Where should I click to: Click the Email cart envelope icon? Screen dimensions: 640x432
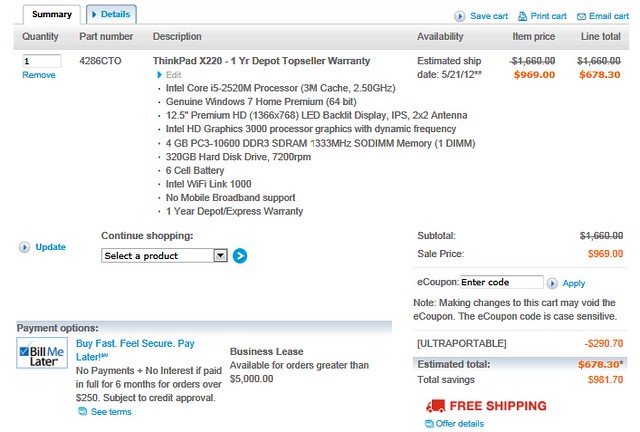(x=581, y=16)
